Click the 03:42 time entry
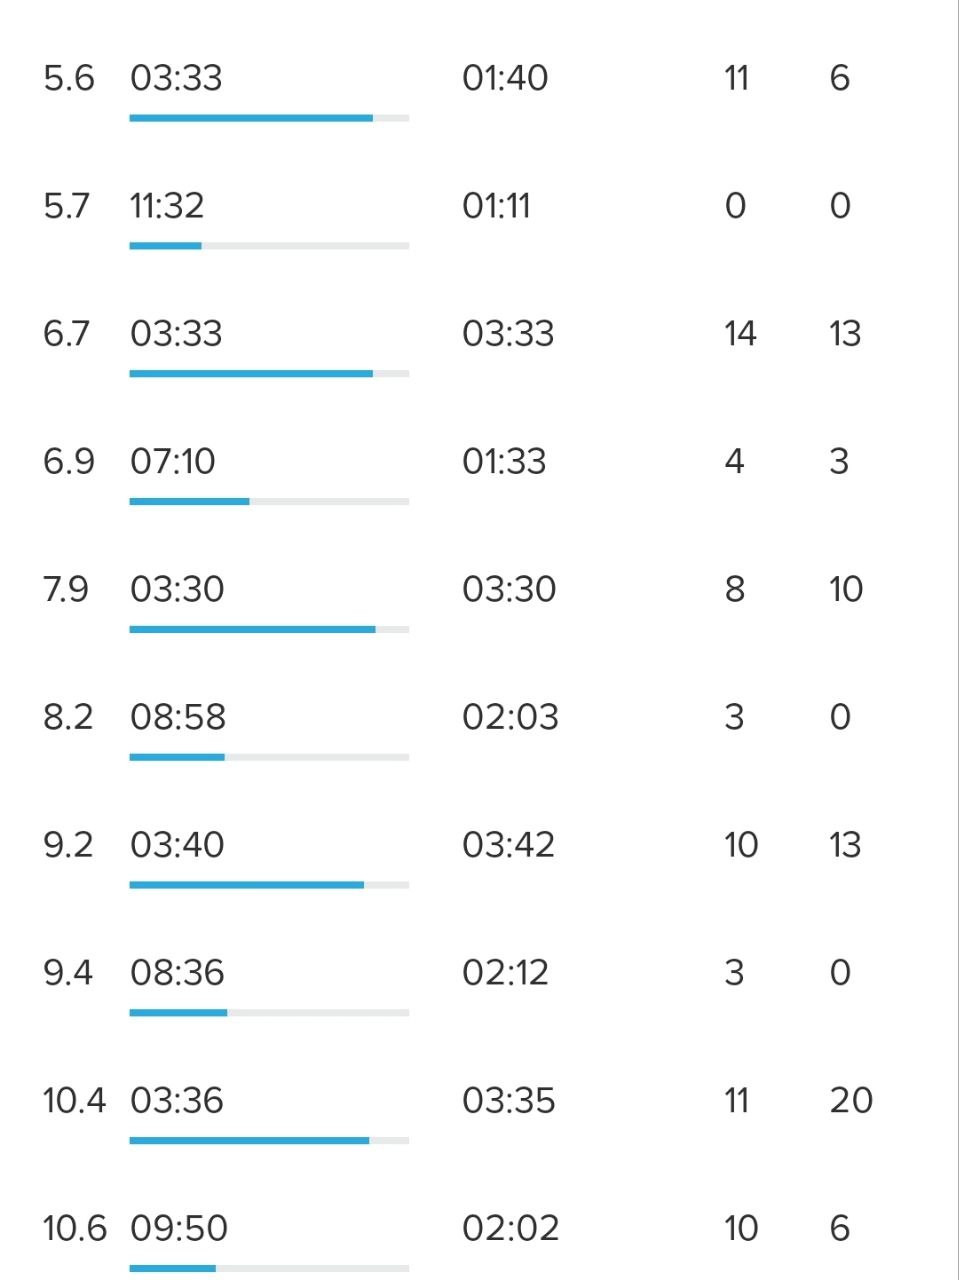Image resolution: width=959 pixels, height=1280 pixels. pos(508,846)
